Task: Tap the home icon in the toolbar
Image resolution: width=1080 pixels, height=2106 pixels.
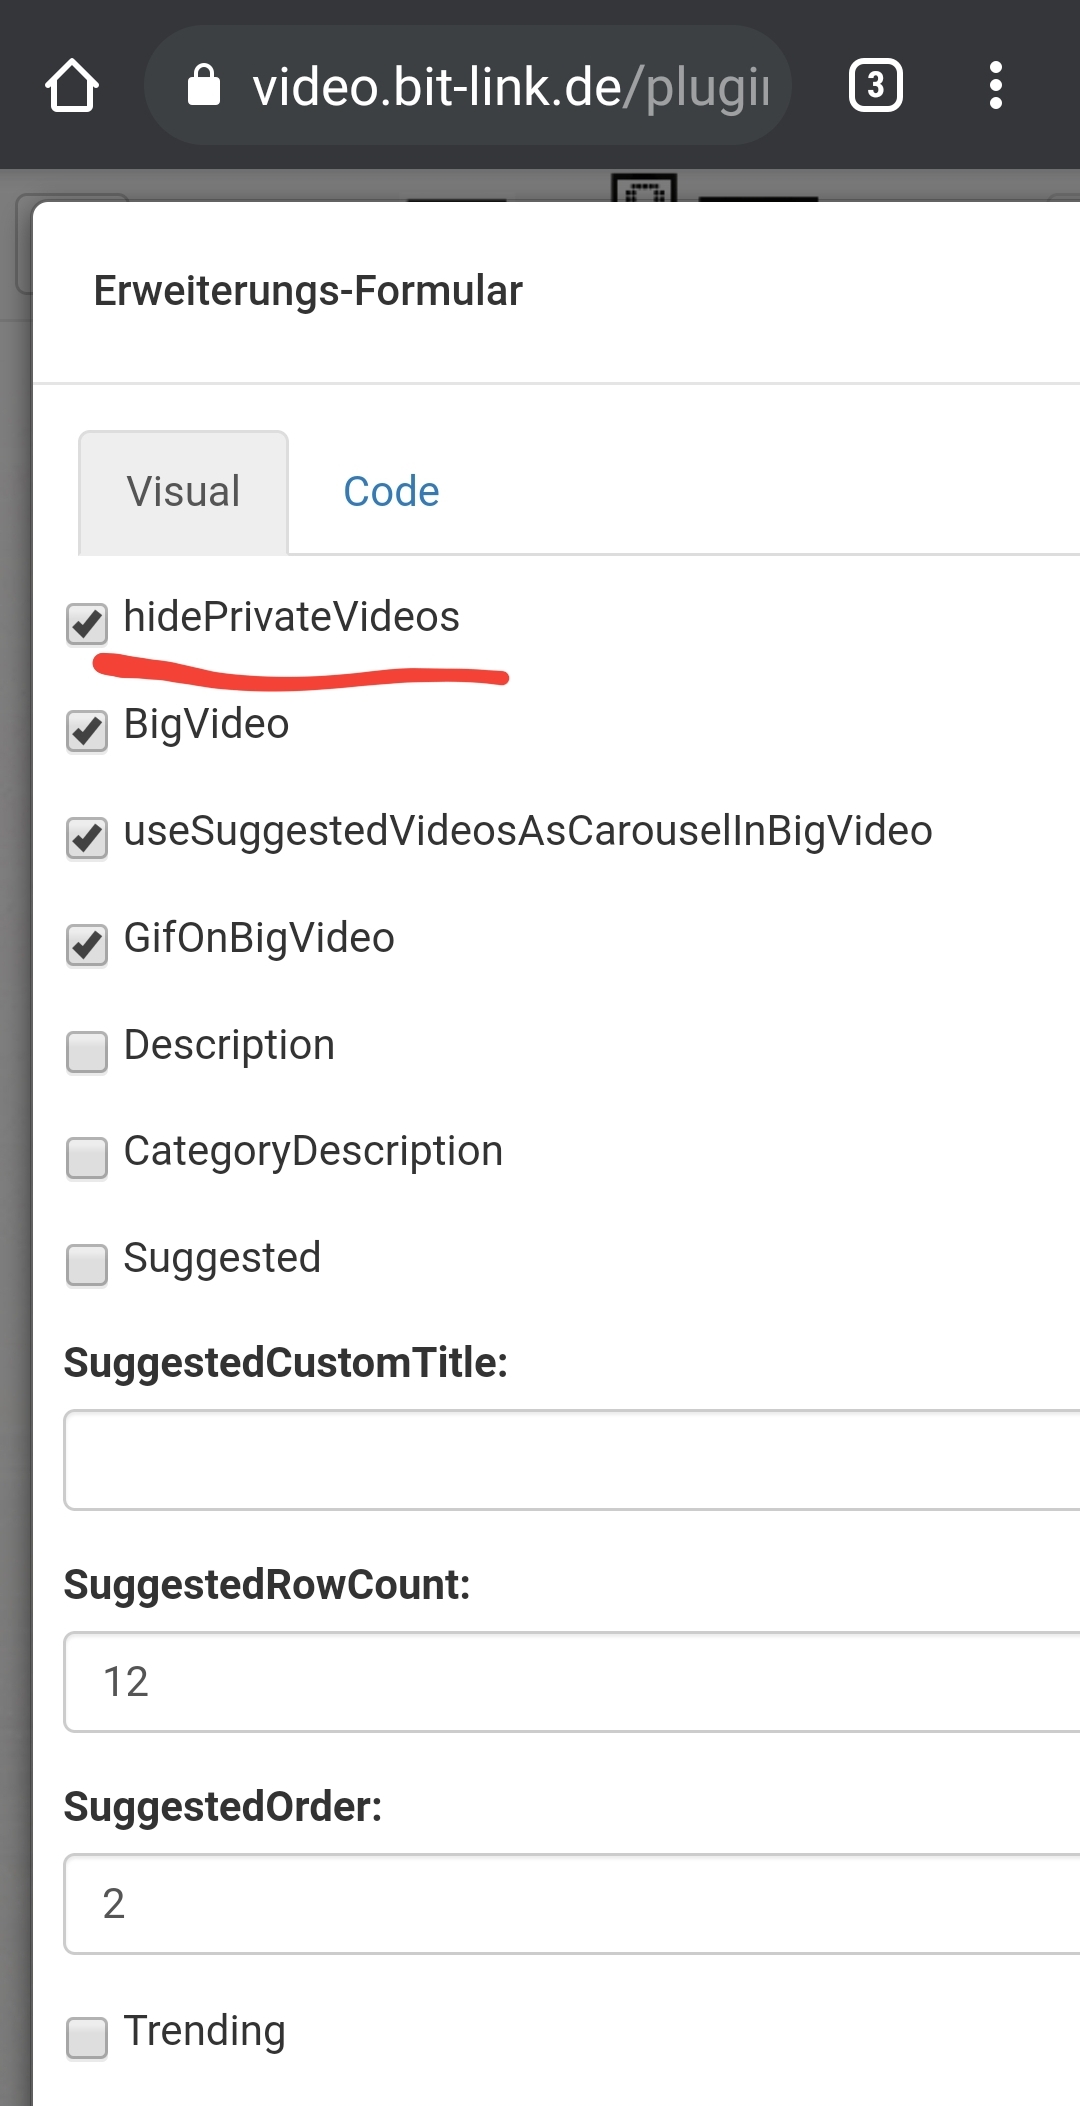Action: (x=71, y=85)
